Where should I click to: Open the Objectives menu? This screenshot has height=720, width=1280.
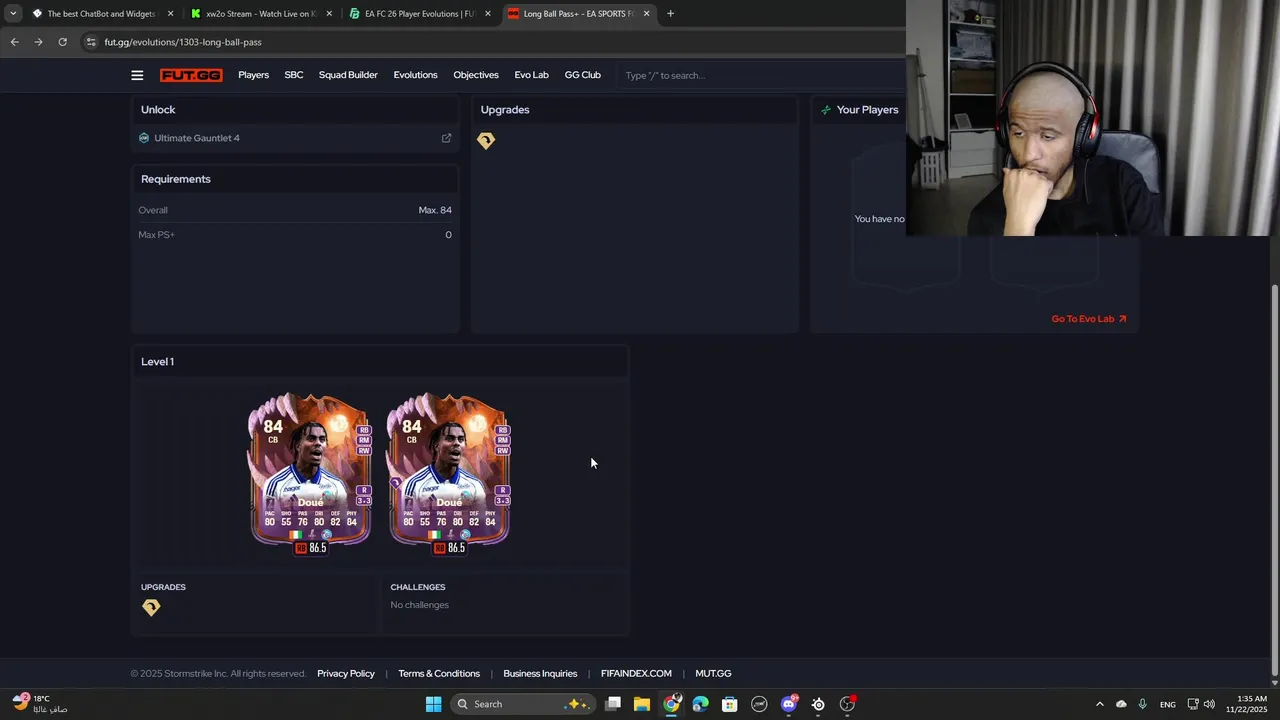476,75
